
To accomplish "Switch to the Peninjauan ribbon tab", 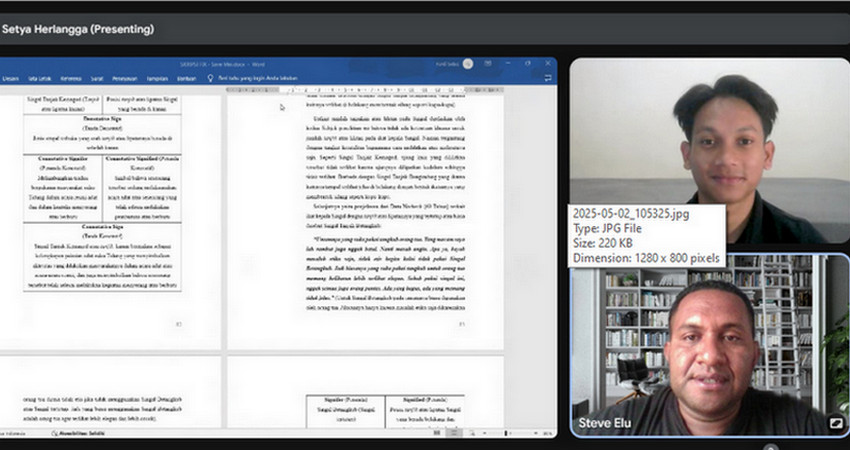I will click(x=124, y=79).
